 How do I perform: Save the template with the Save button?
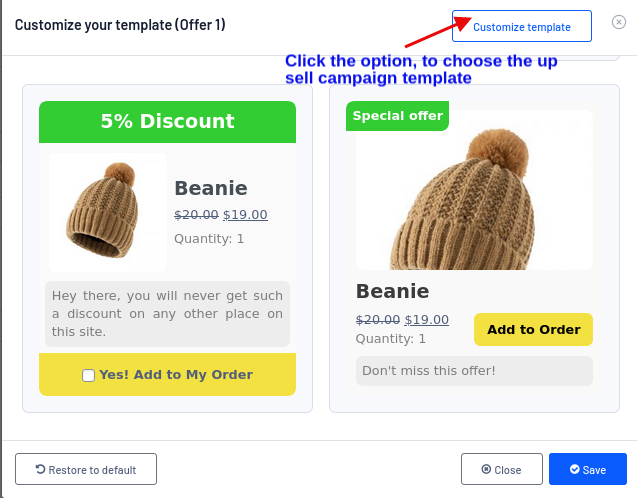(587, 469)
